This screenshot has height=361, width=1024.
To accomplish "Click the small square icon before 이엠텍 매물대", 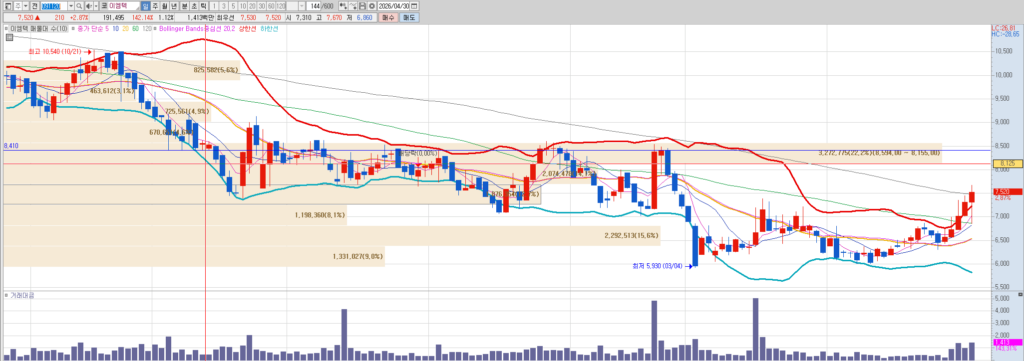I will pos(6,29).
